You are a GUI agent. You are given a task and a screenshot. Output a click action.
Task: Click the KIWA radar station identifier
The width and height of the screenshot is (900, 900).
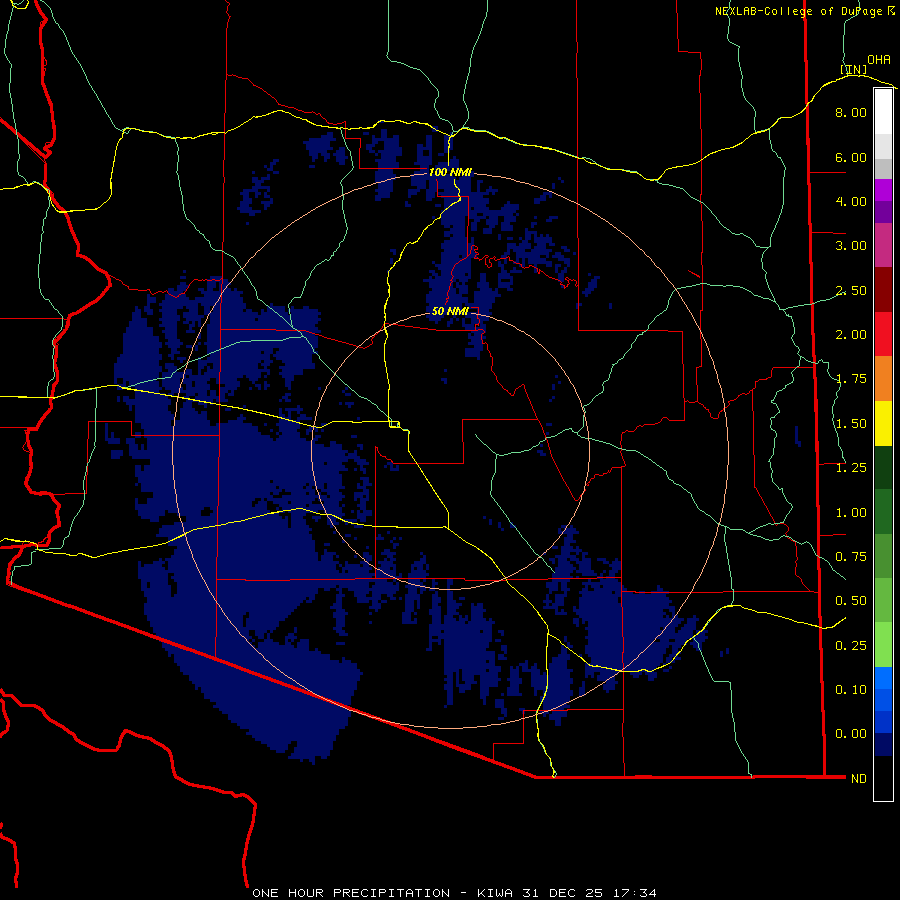click(495, 893)
